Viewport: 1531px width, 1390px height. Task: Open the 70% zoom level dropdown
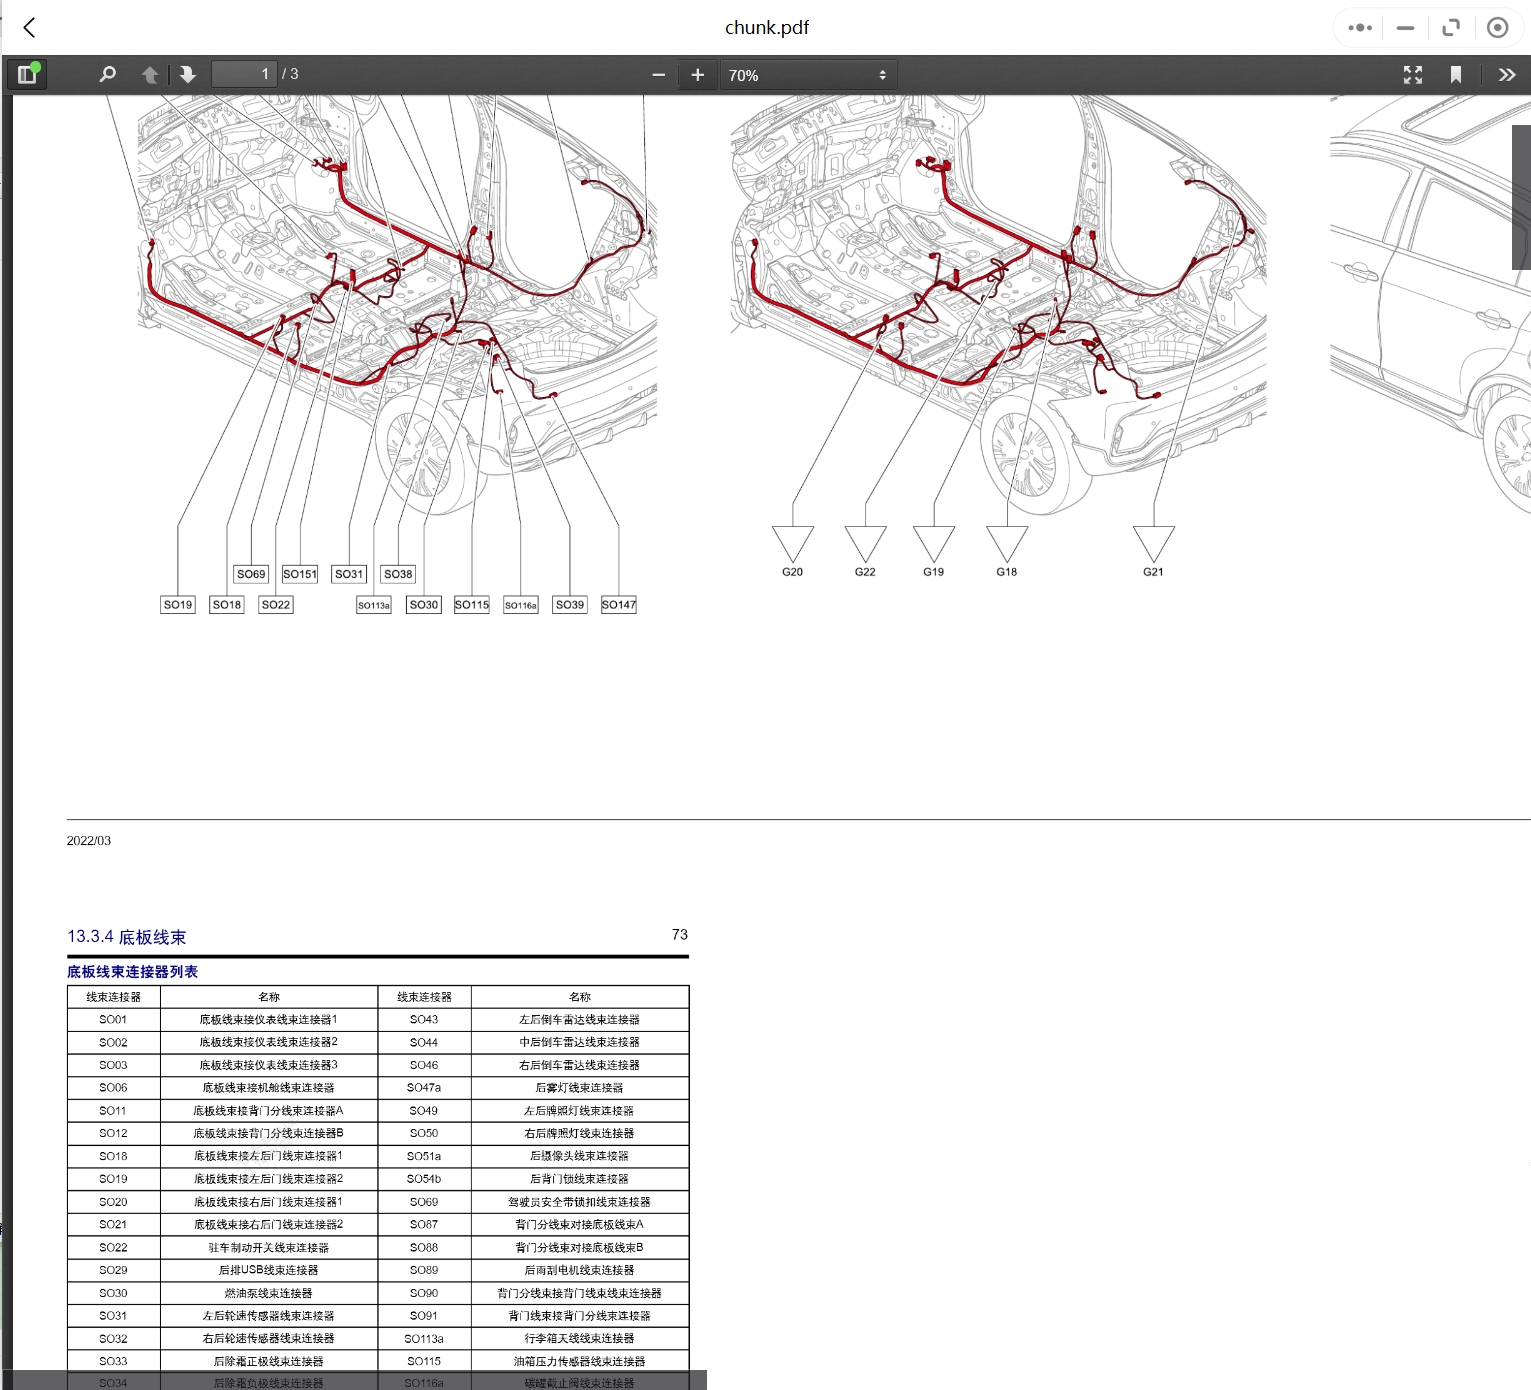tap(807, 75)
